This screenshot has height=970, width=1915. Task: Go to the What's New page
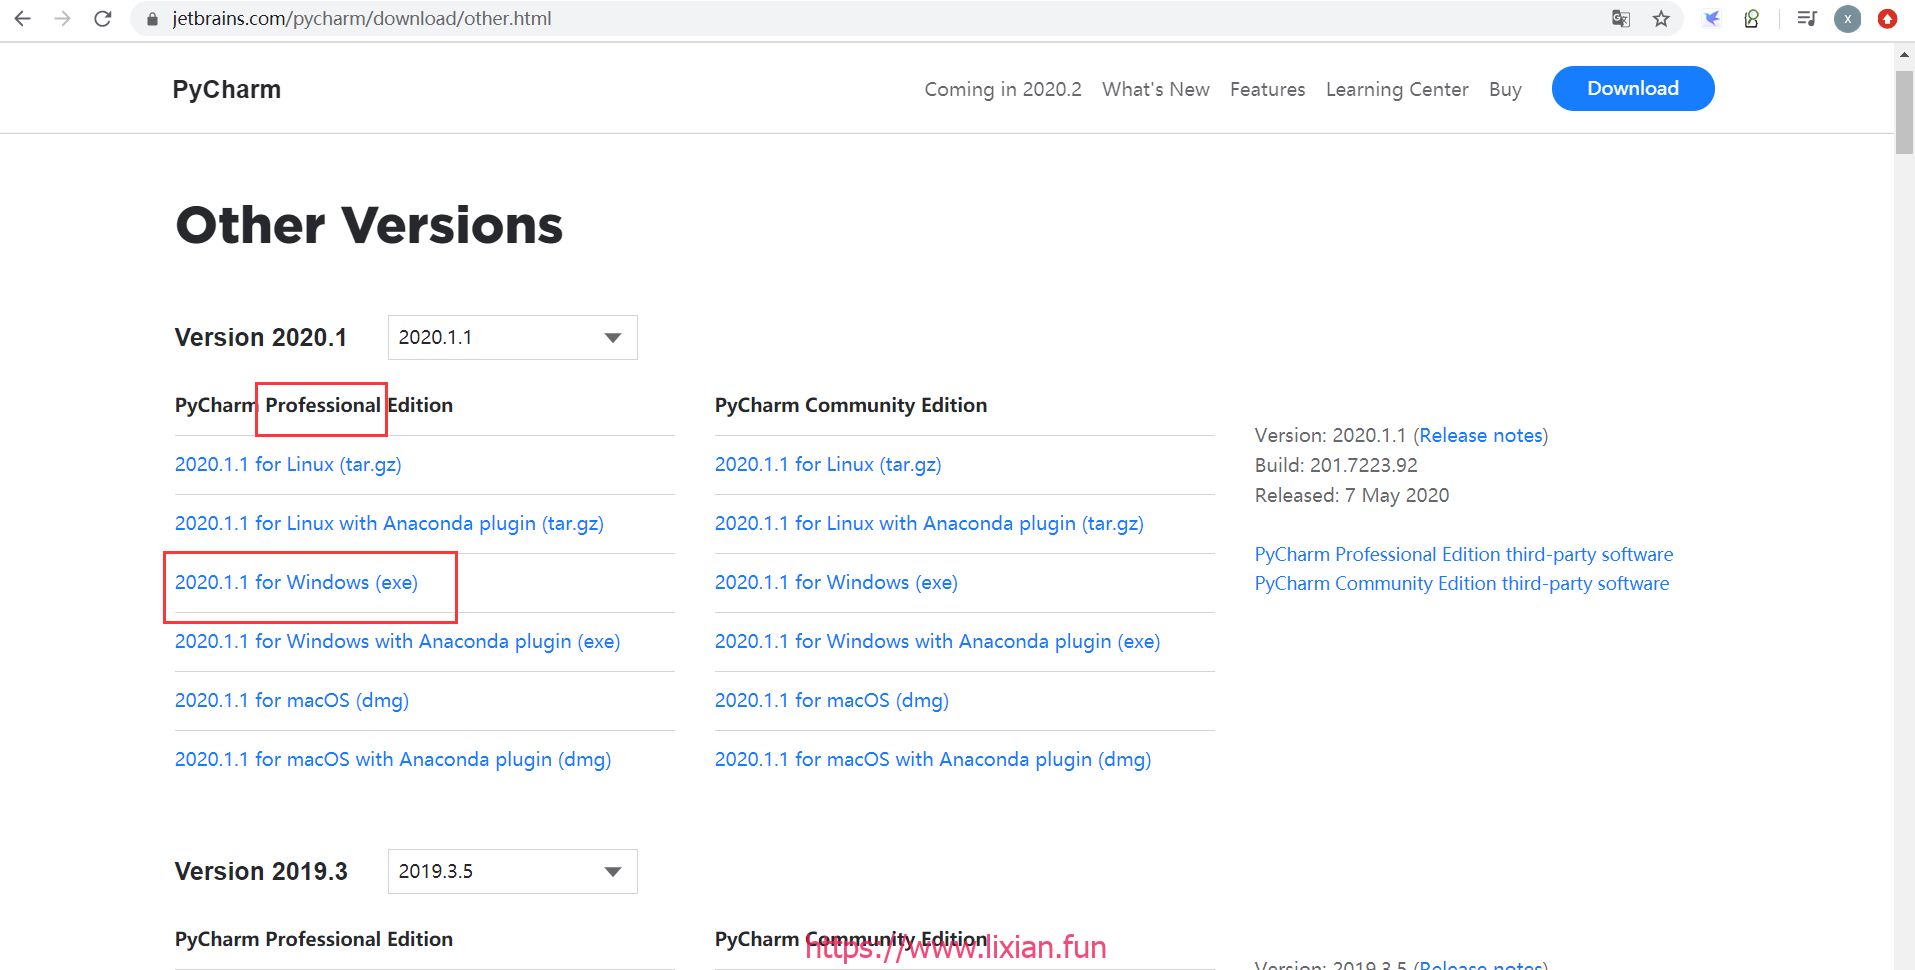(x=1156, y=89)
